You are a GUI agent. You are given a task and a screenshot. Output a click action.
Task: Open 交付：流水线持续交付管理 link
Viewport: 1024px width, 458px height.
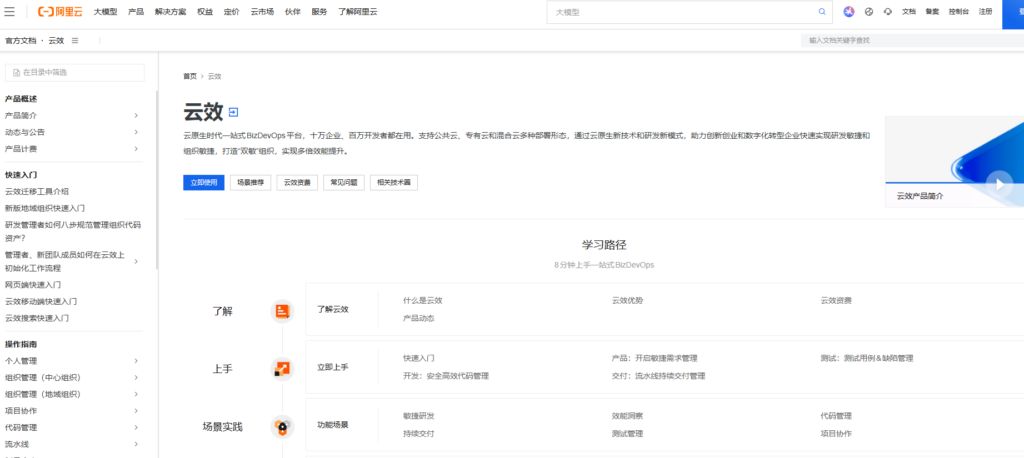click(659, 376)
